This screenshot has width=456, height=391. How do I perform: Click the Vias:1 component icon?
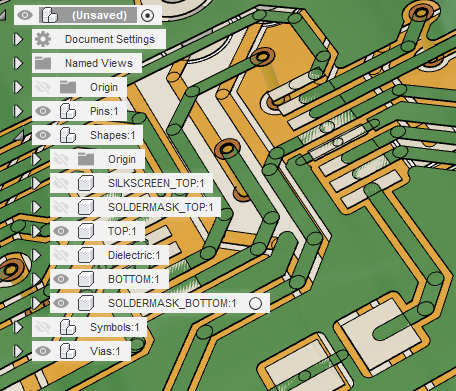pos(68,351)
